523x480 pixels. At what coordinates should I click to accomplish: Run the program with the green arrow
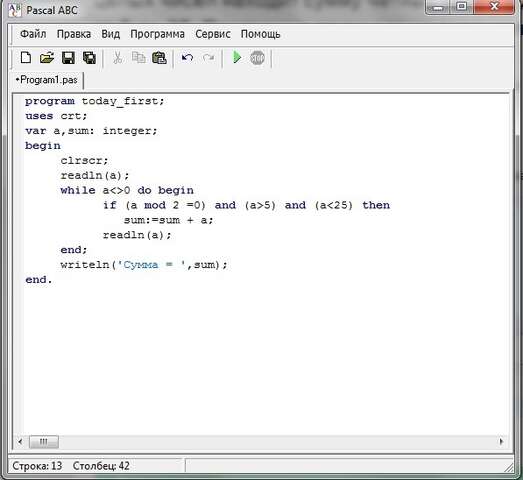(237, 57)
